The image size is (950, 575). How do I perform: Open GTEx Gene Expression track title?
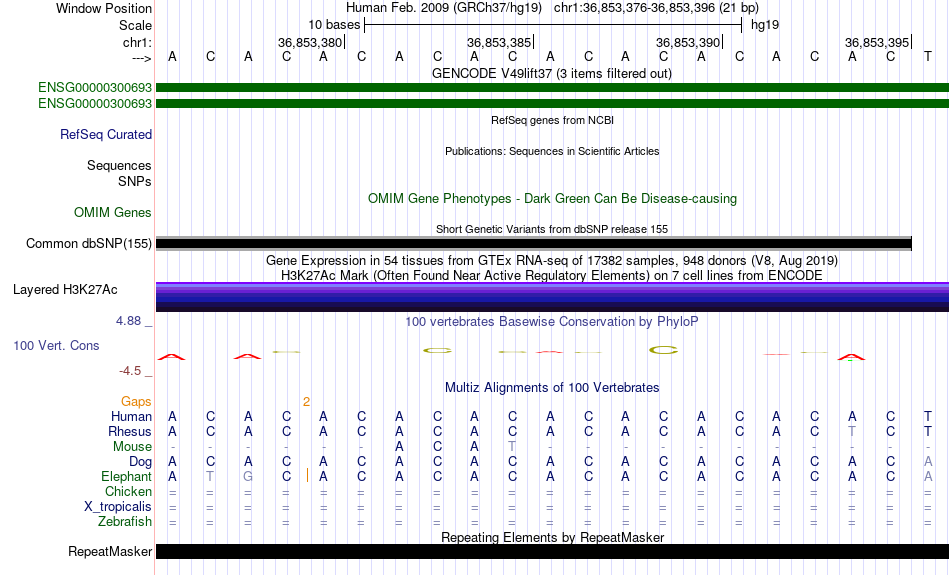pos(552,261)
